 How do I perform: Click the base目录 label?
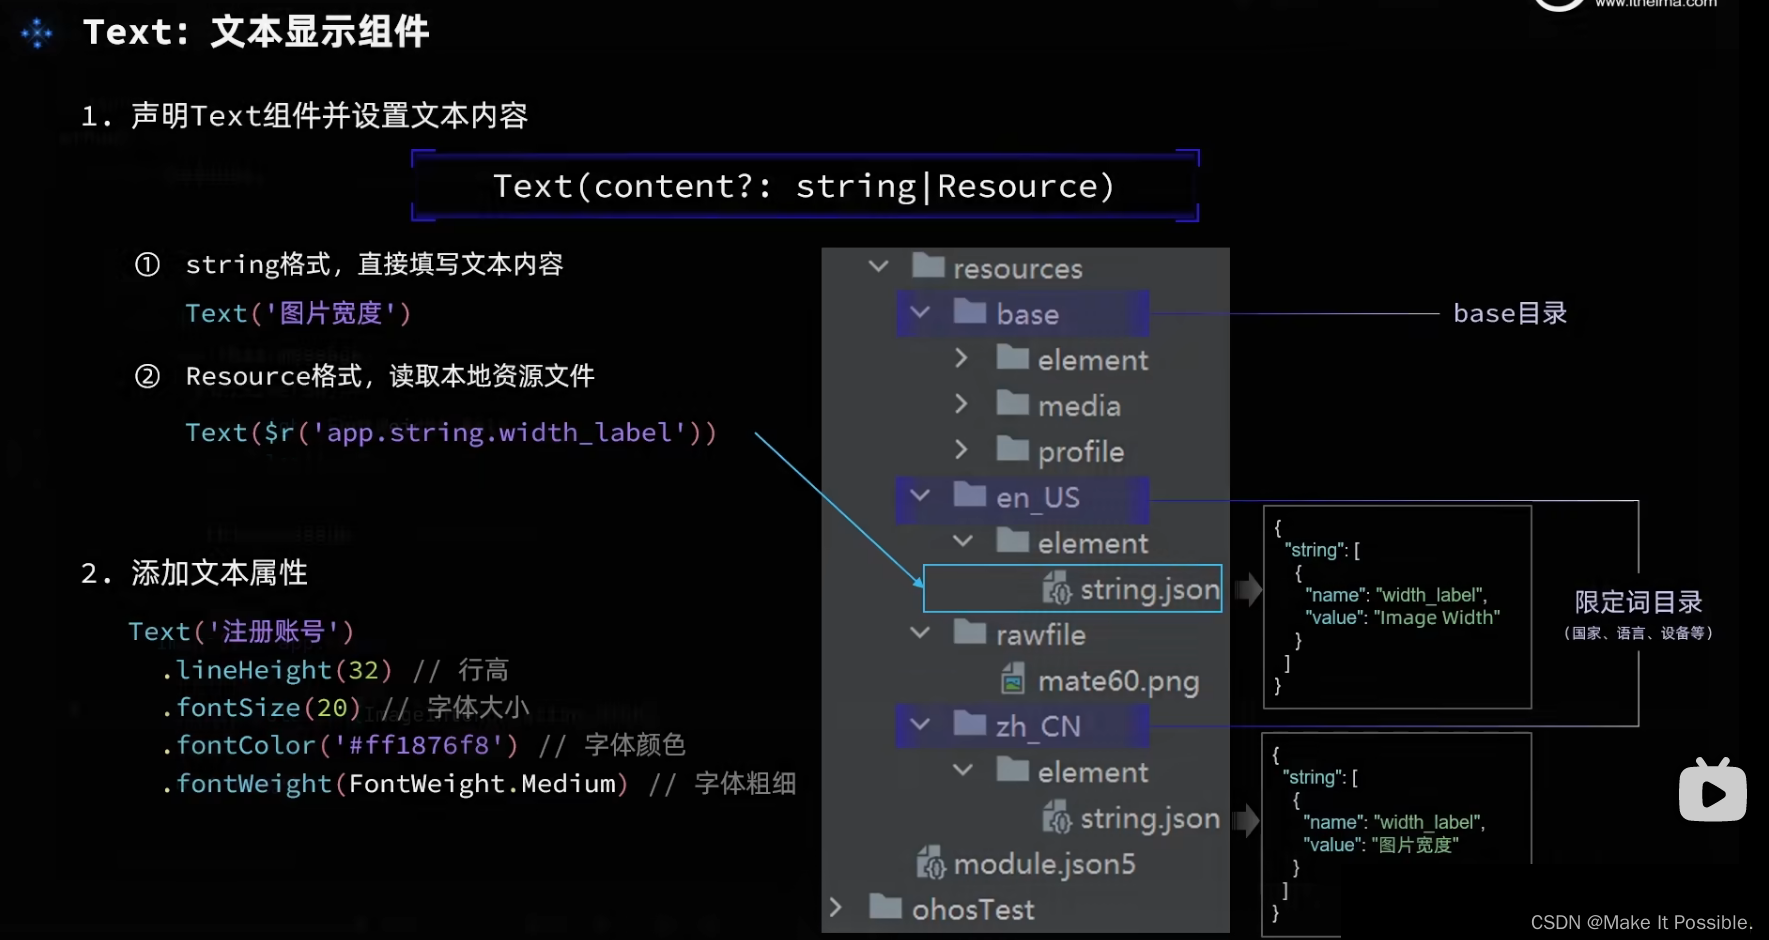point(1510,313)
